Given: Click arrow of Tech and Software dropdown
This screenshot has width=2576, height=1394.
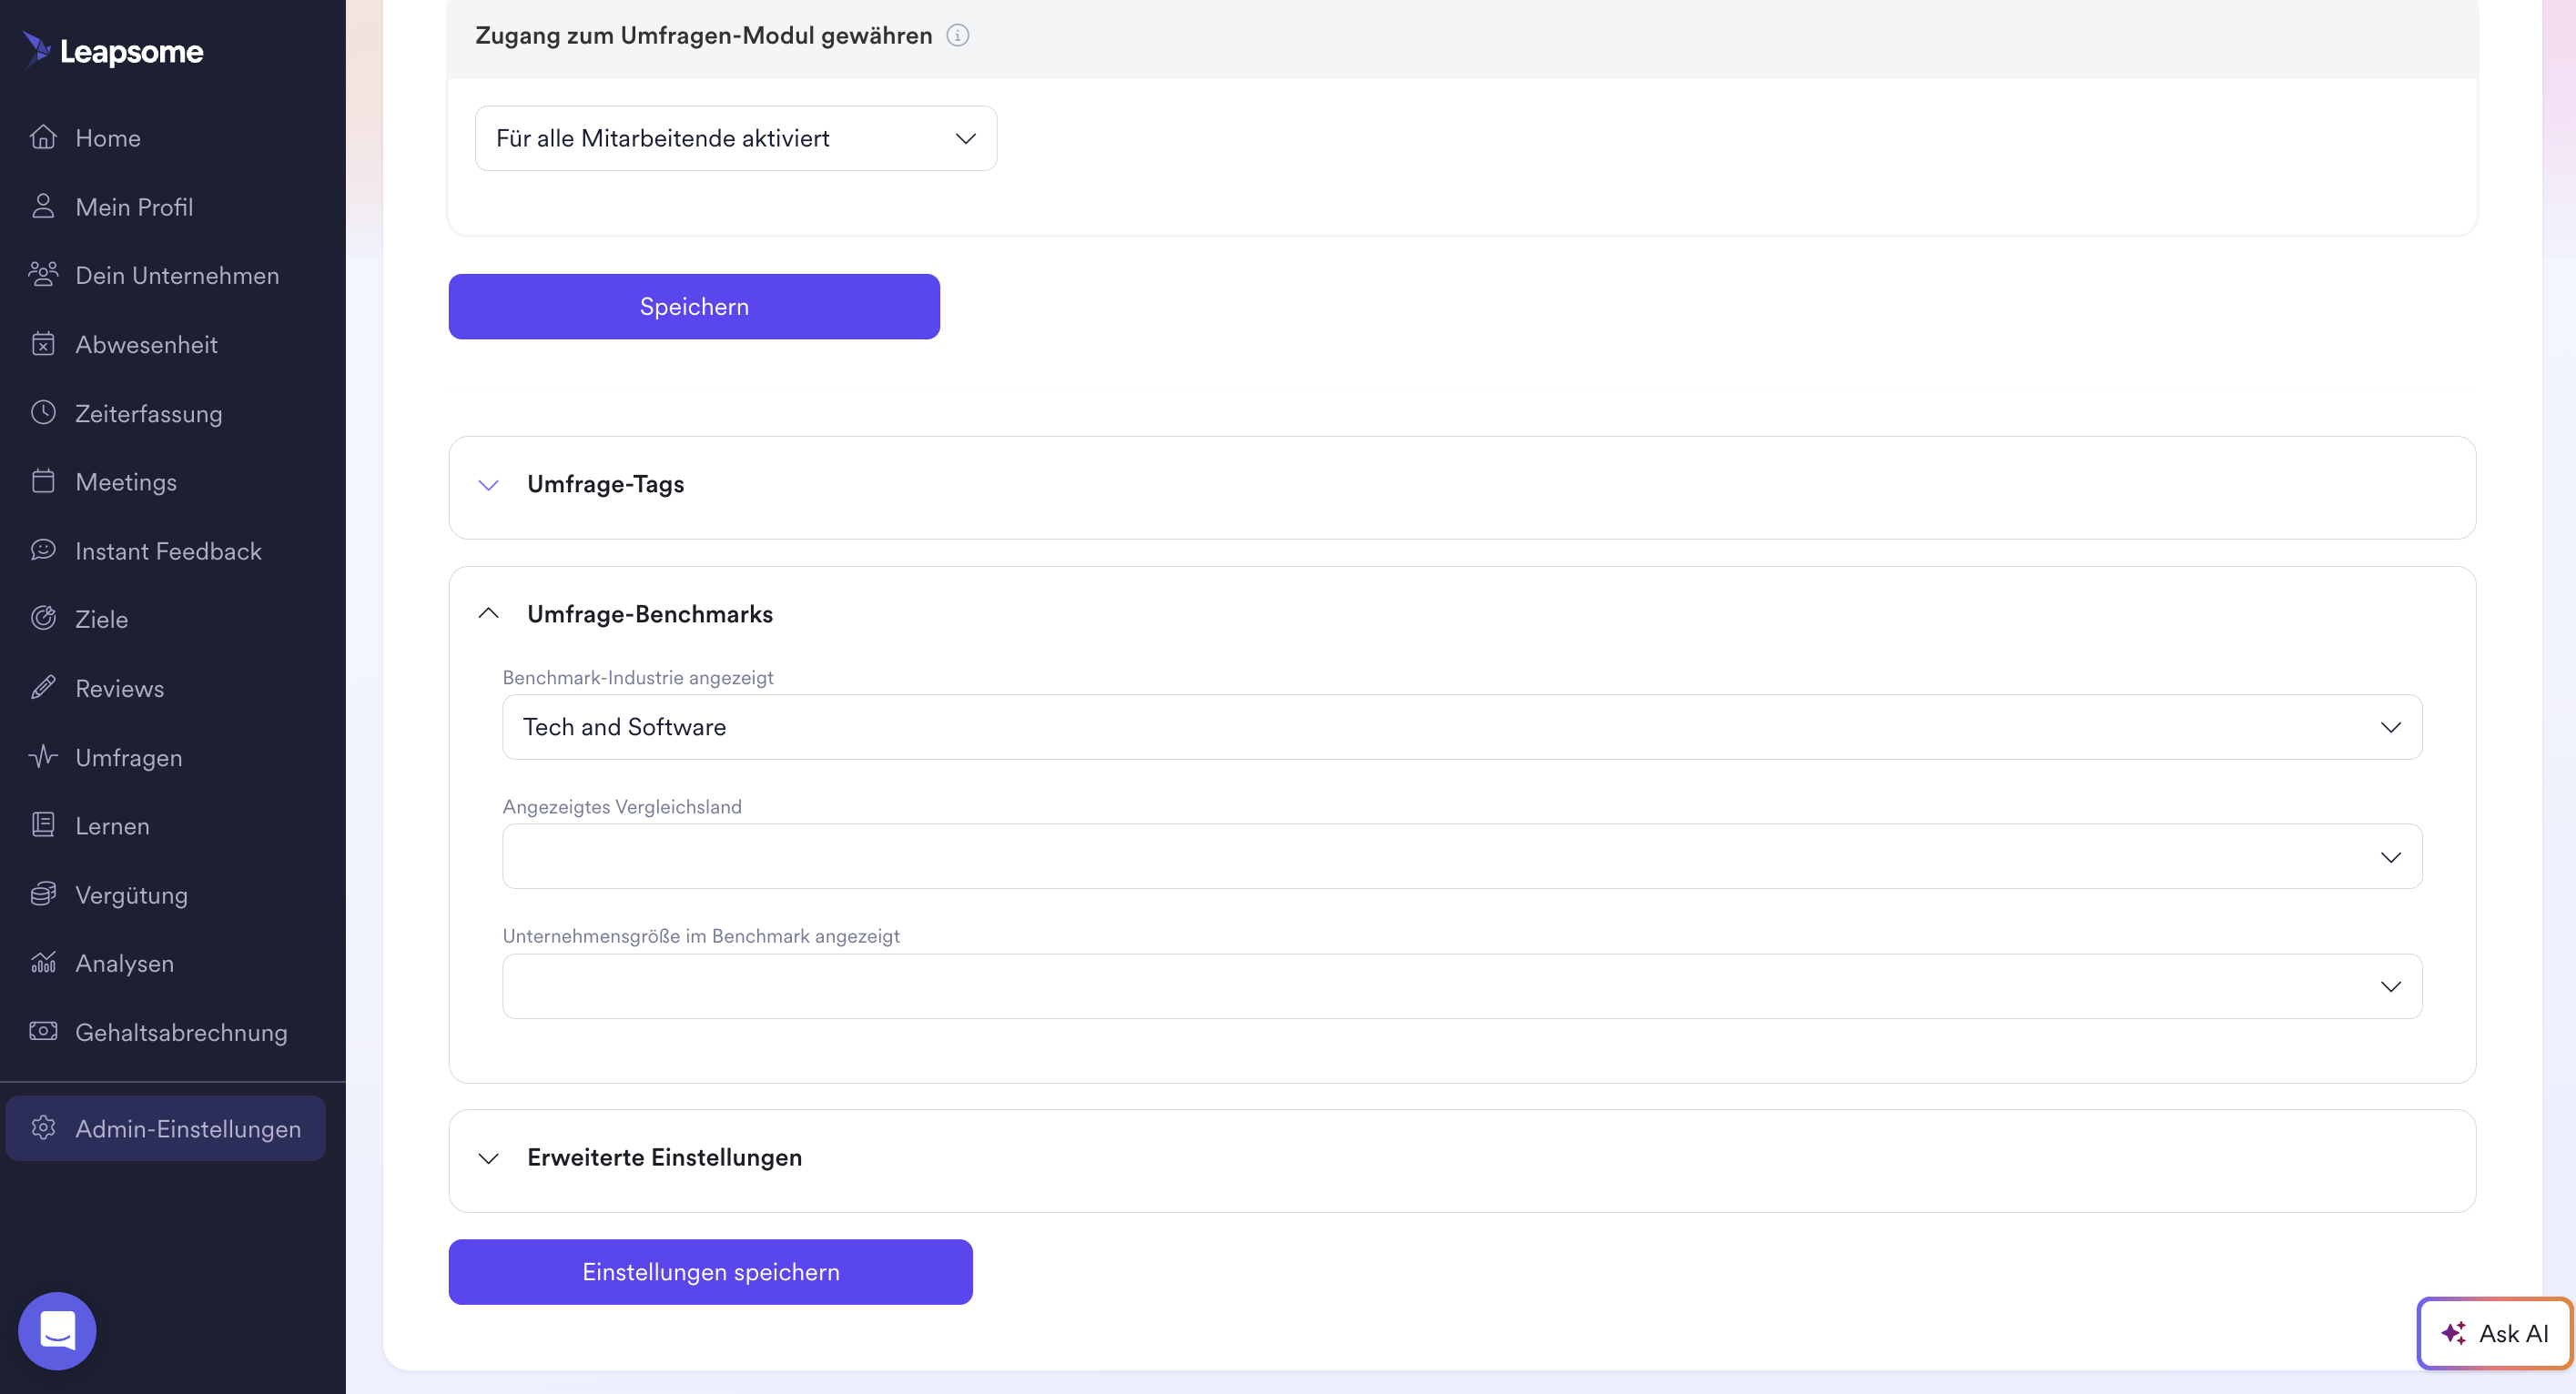Looking at the screenshot, I should (2390, 727).
